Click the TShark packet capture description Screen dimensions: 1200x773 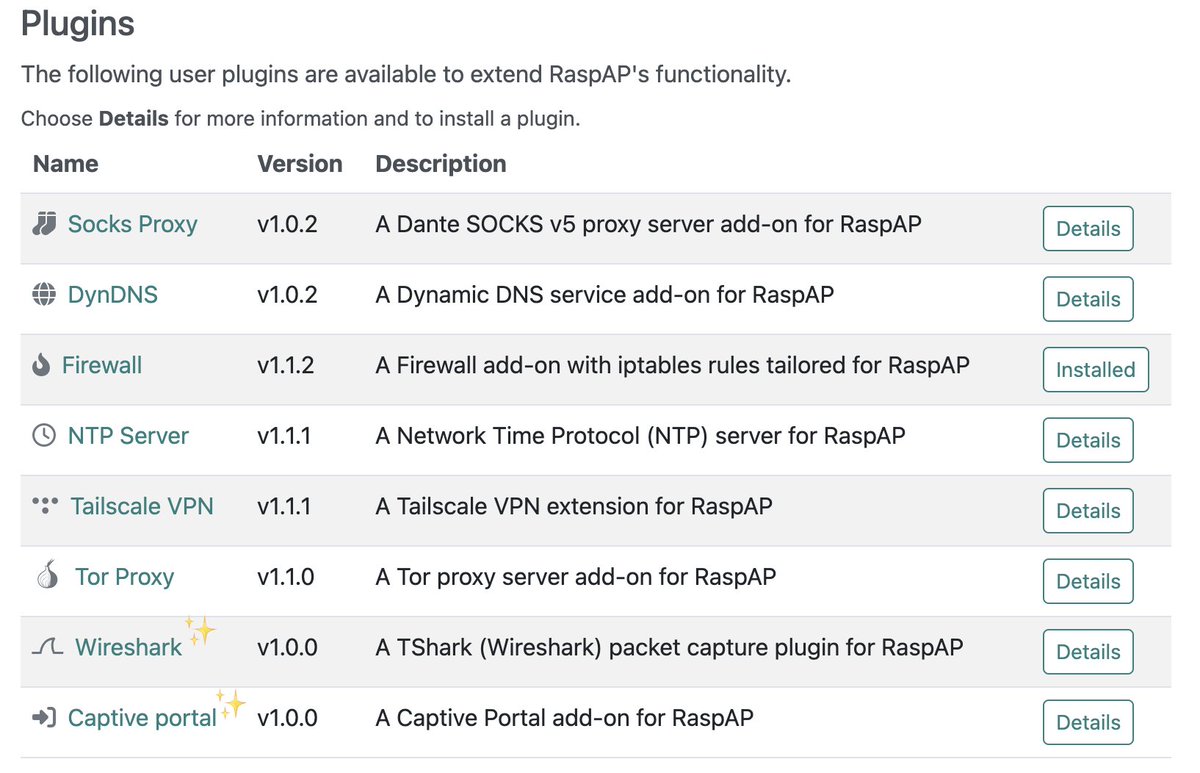tap(669, 647)
